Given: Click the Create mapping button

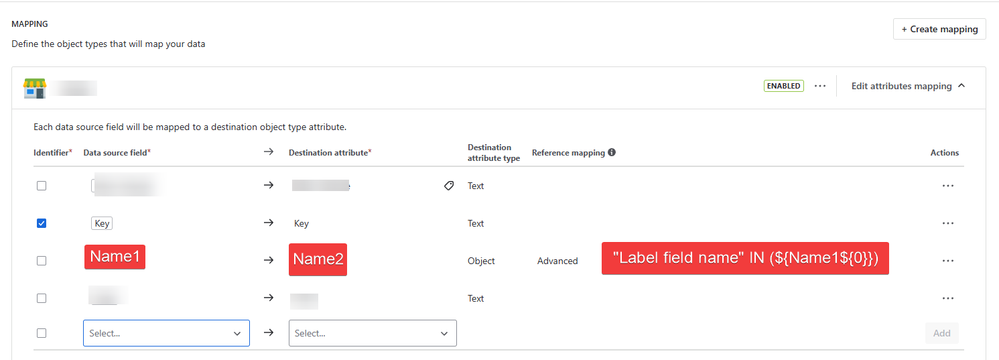Looking at the screenshot, I should point(940,29).
